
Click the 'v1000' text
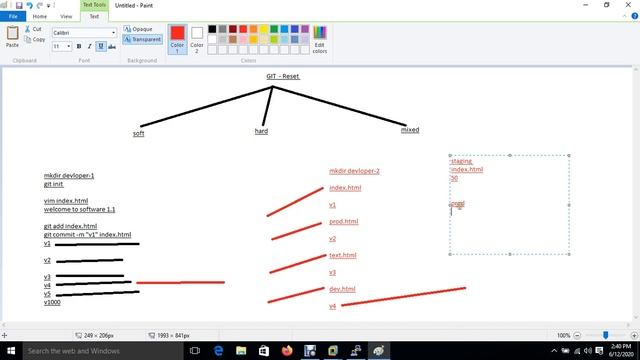click(x=52, y=302)
